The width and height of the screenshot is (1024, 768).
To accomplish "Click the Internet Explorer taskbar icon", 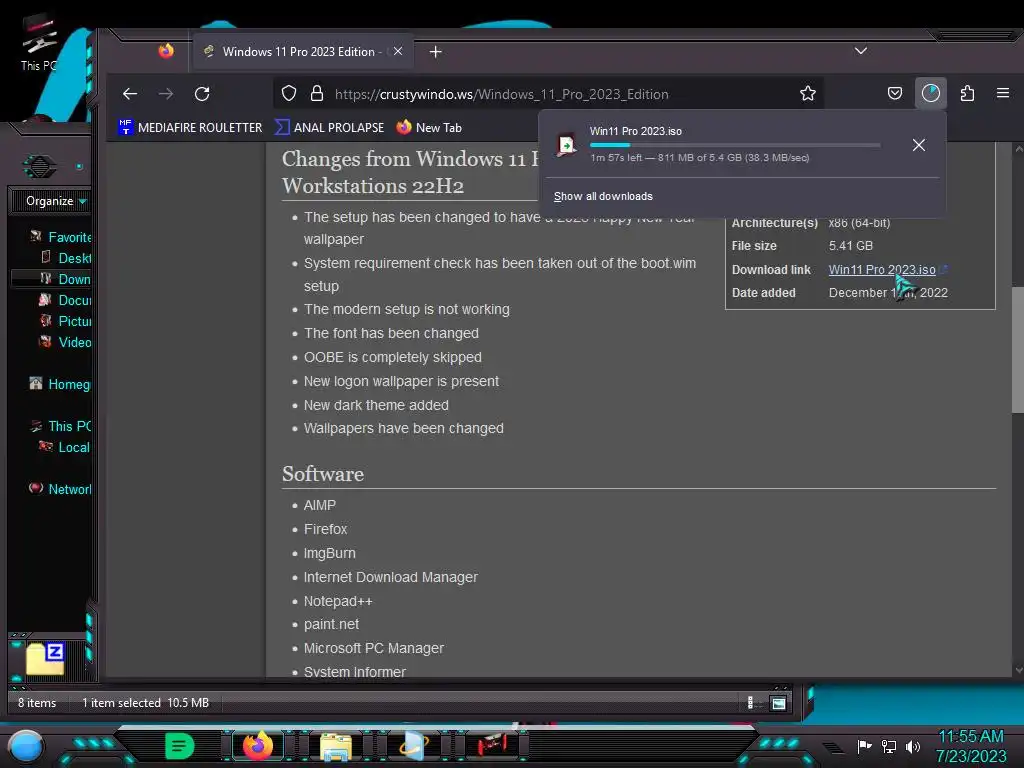I will [414, 746].
